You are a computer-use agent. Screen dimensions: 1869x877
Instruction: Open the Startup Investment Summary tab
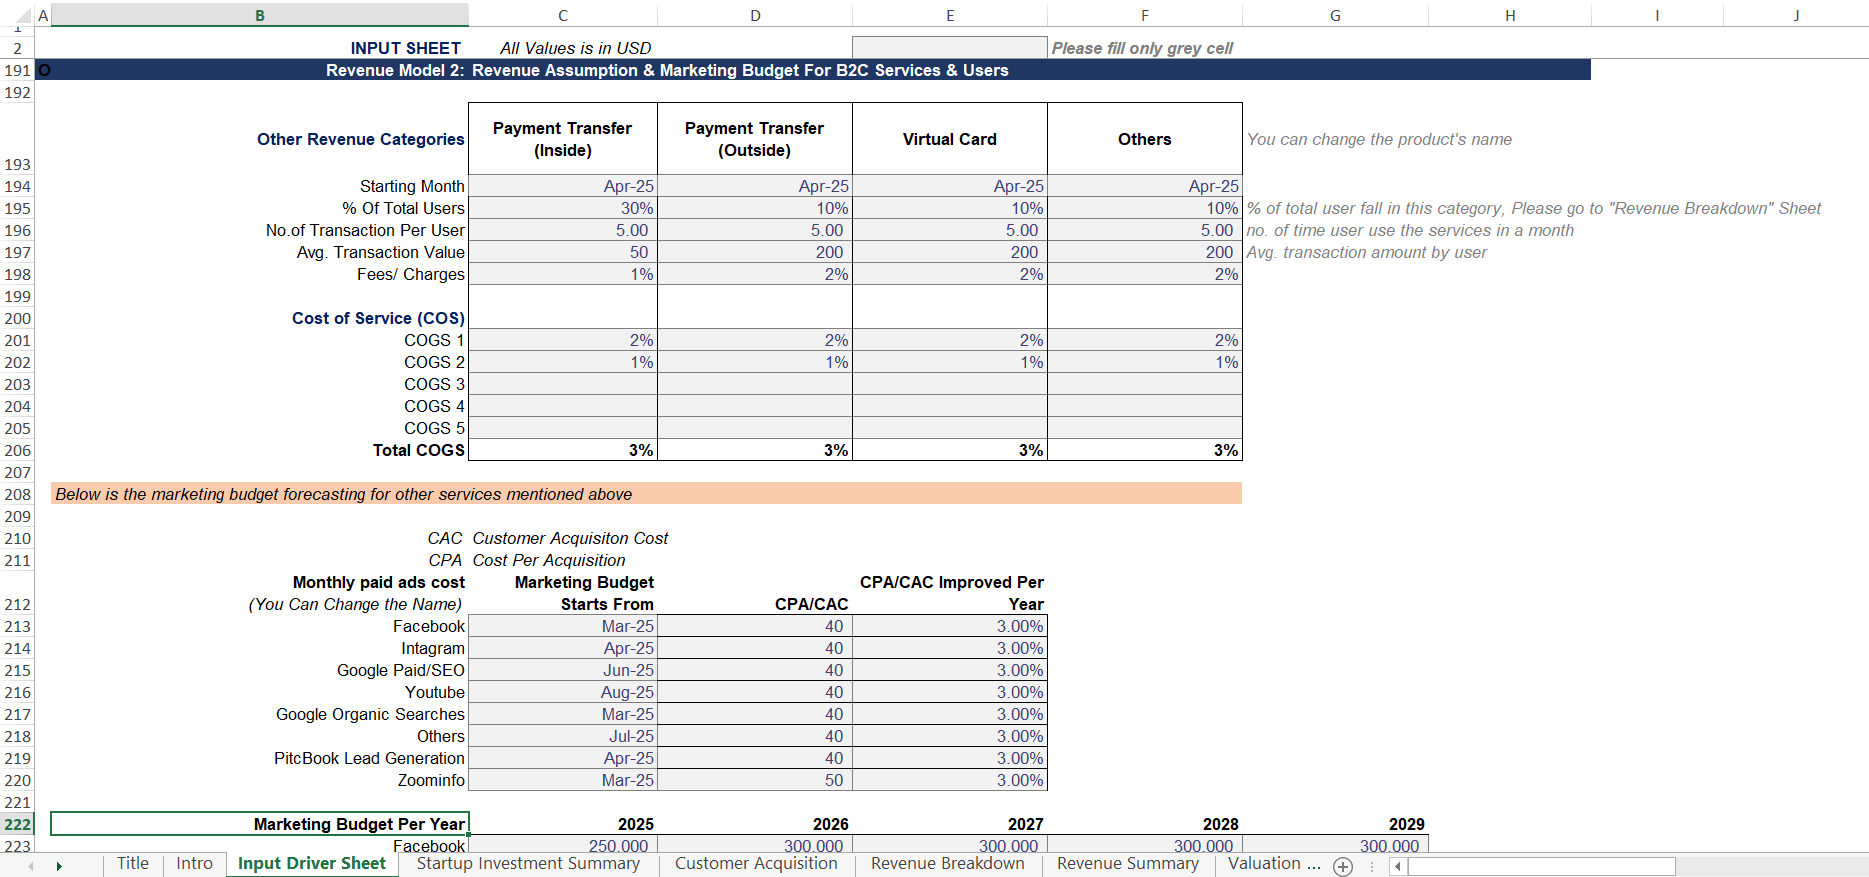(x=528, y=864)
